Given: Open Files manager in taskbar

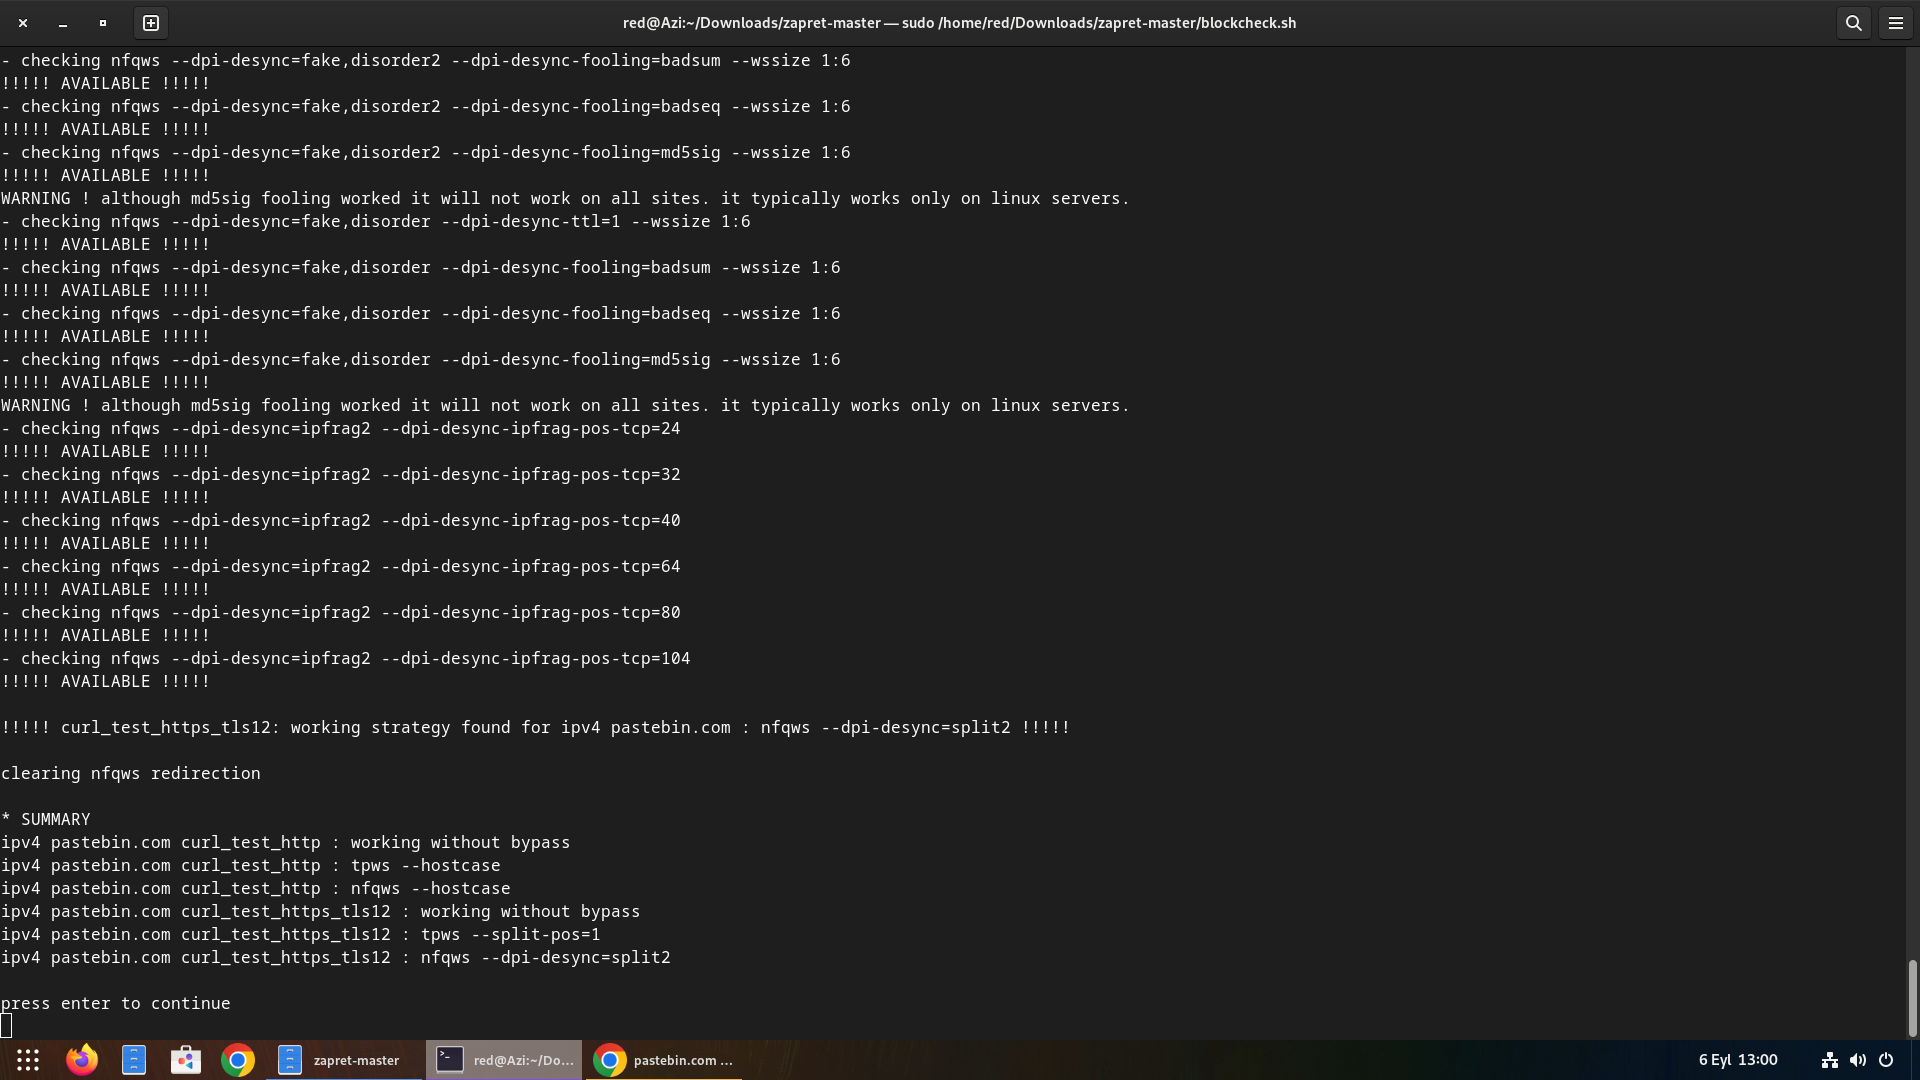Looking at the screenshot, I should (134, 1060).
